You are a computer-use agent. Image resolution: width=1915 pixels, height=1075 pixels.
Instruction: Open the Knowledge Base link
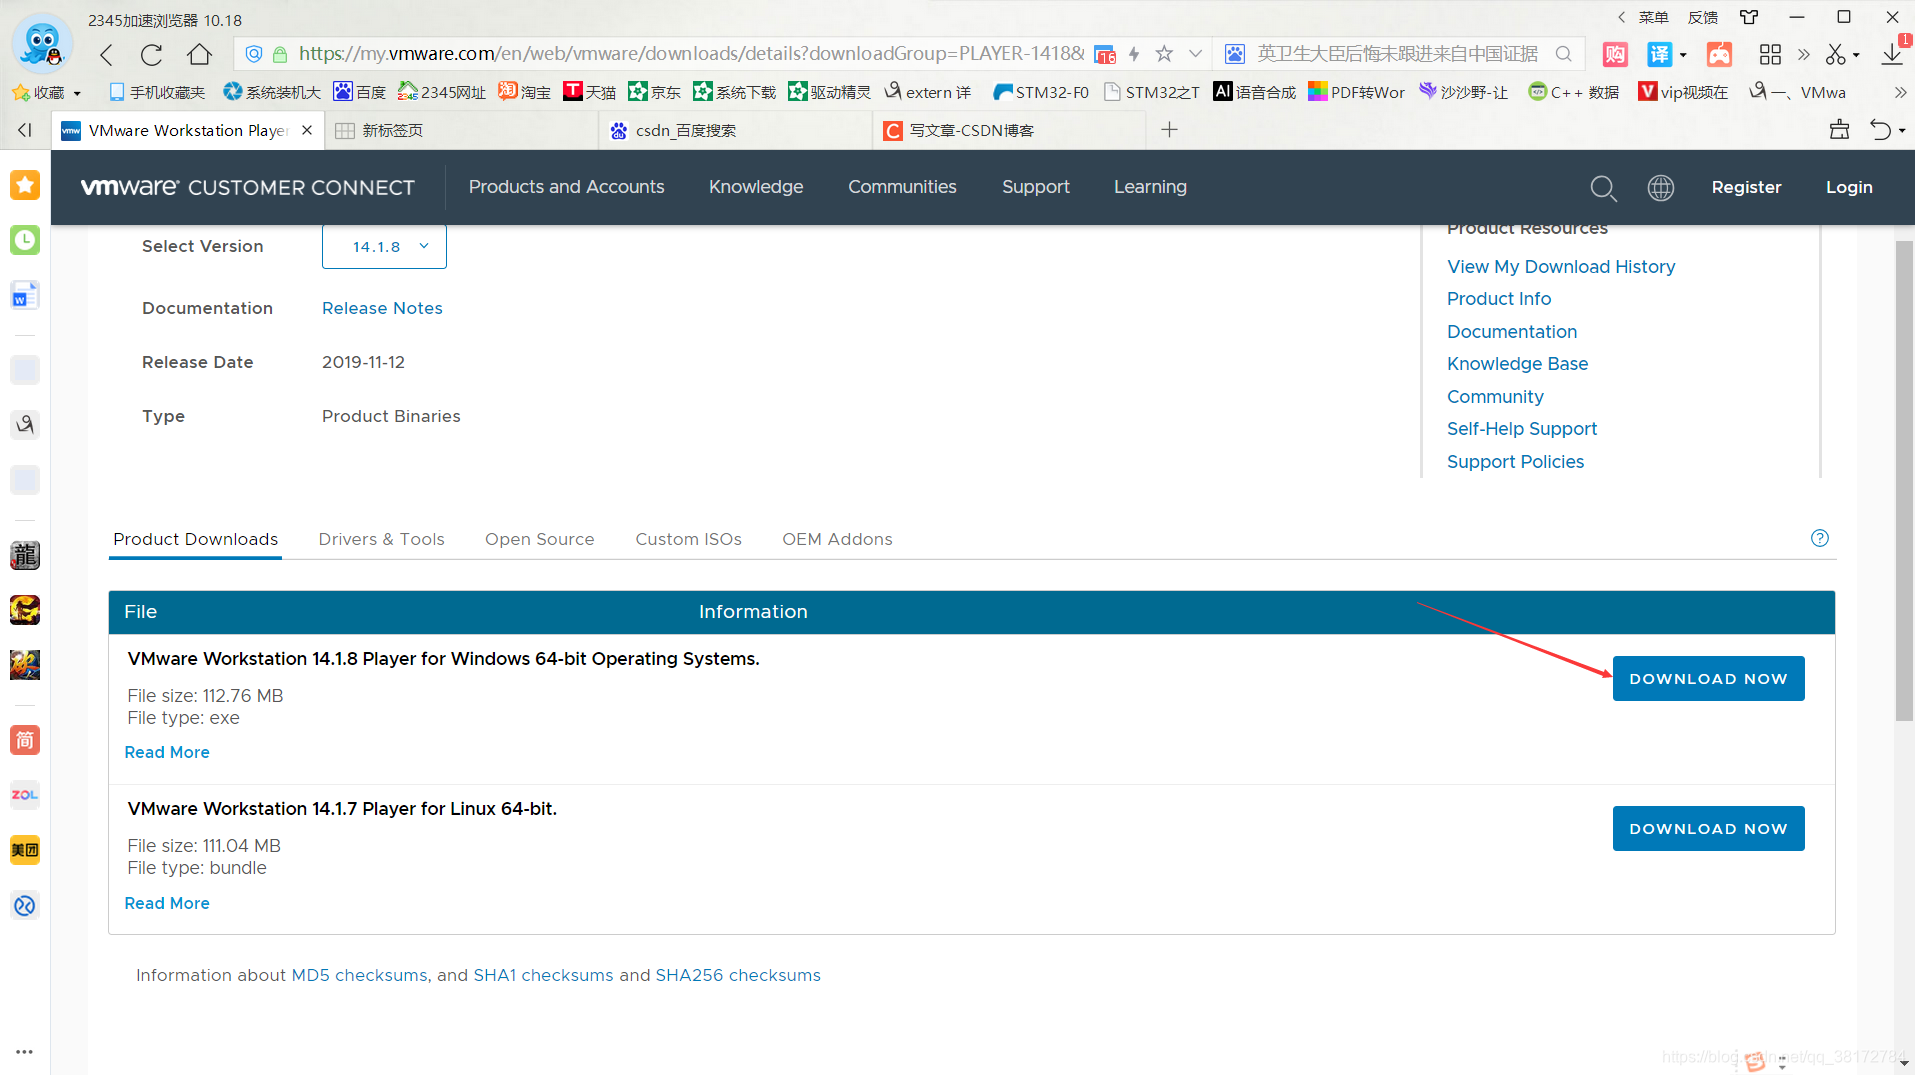[x=1517, y=363]
